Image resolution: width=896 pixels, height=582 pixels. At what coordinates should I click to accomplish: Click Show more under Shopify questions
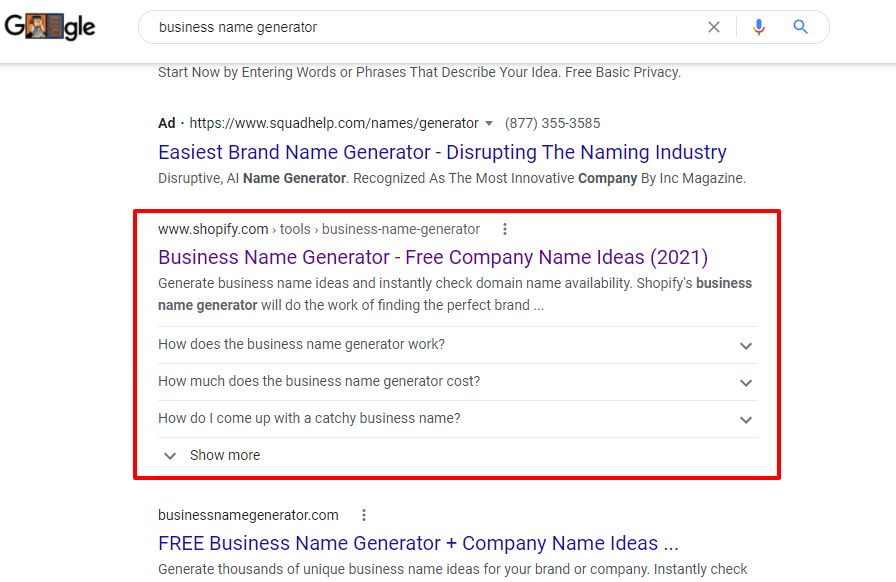click(x=225, y=455)
